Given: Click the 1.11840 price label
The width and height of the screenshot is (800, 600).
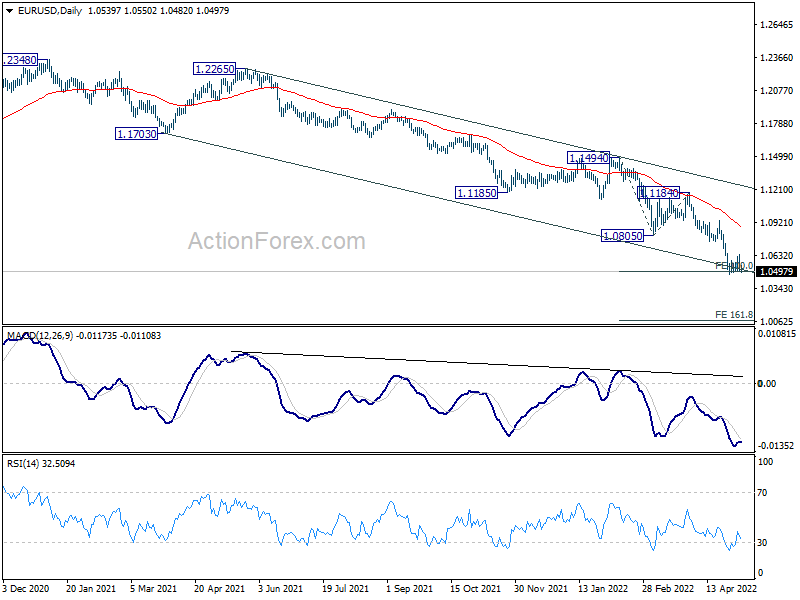Looking at the screenshot, I should point(659,193).
